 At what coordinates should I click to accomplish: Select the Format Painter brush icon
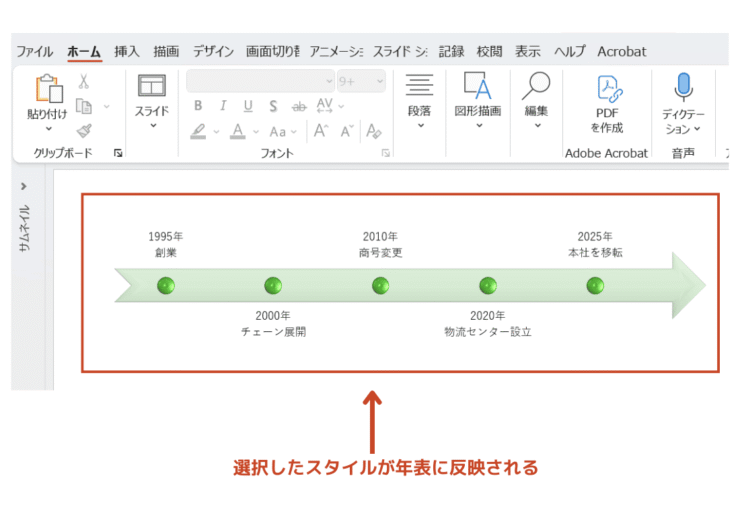[84, 131]
